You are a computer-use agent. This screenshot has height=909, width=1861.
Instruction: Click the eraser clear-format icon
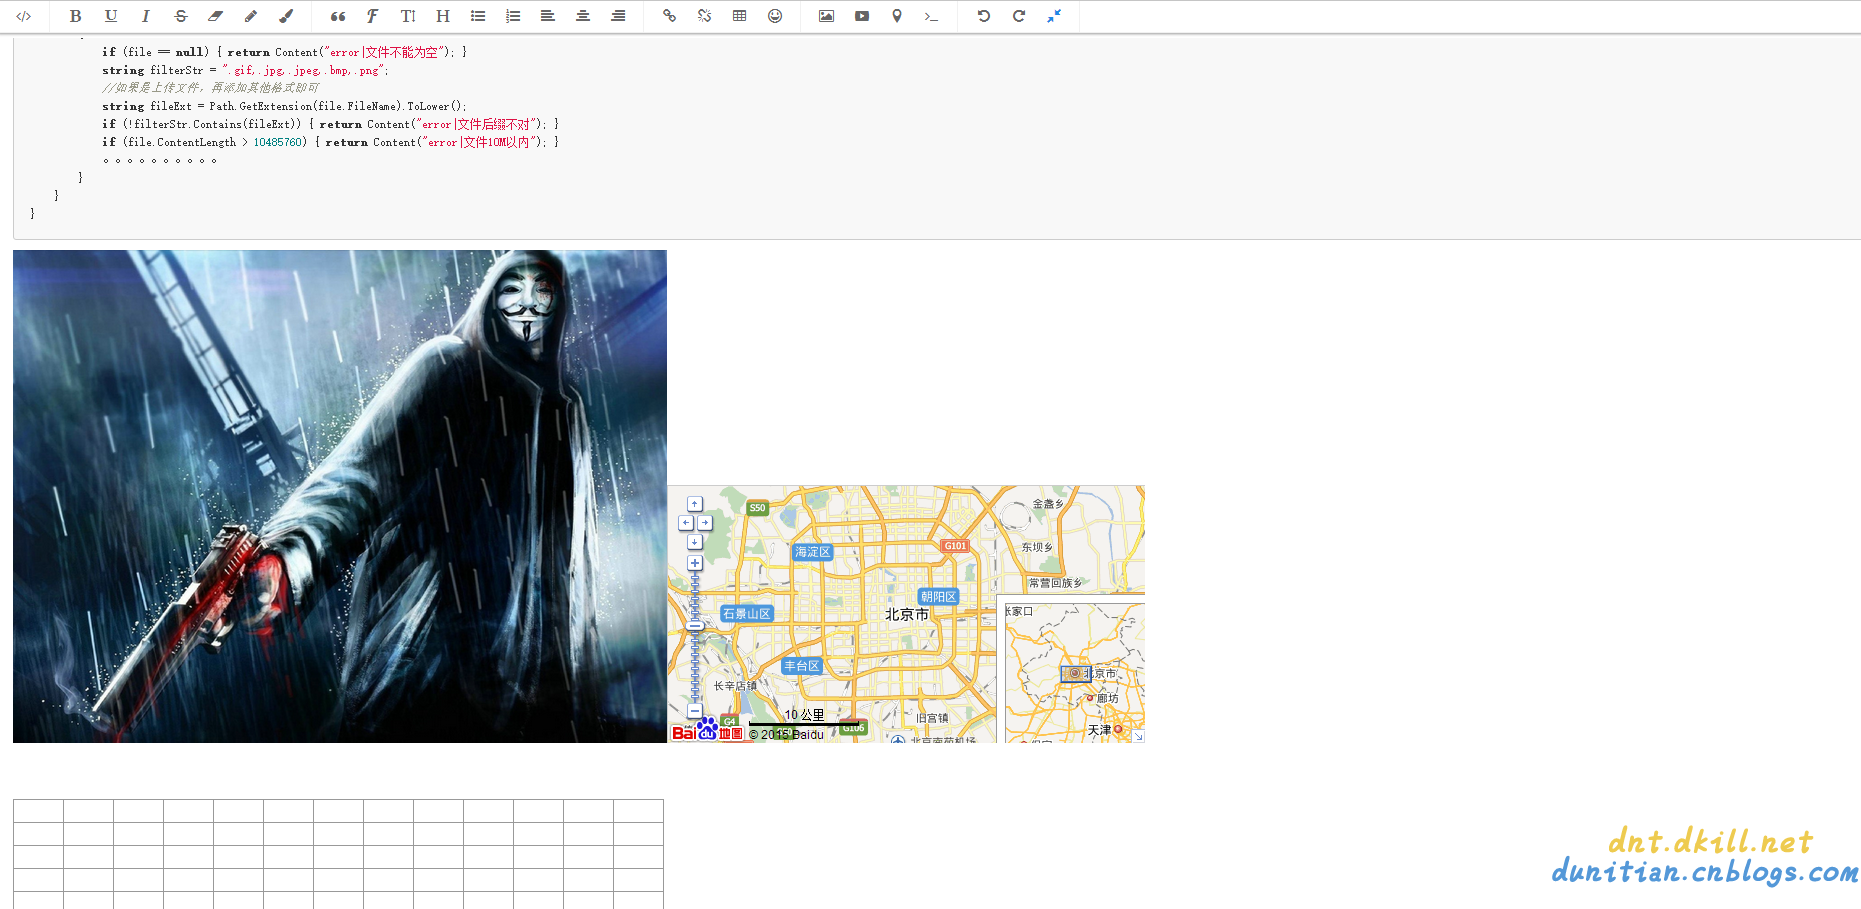(x=216, y=16)
